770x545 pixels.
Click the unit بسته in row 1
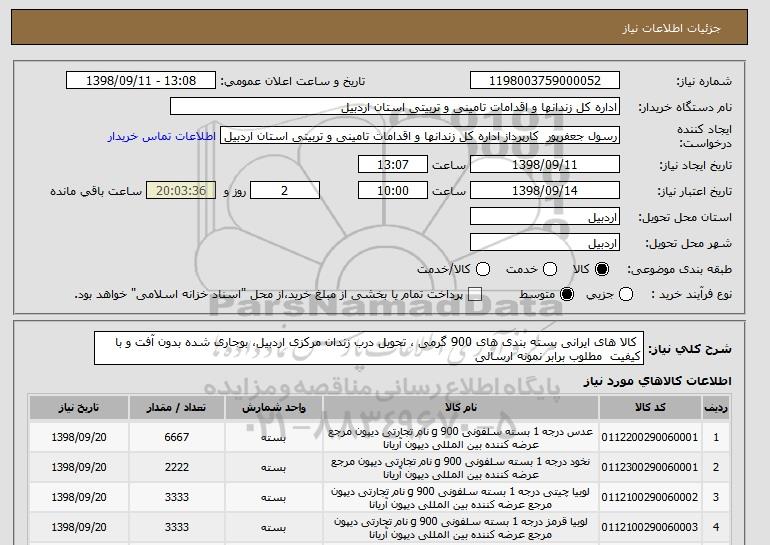pyautogui.click(x=273, y=437)
